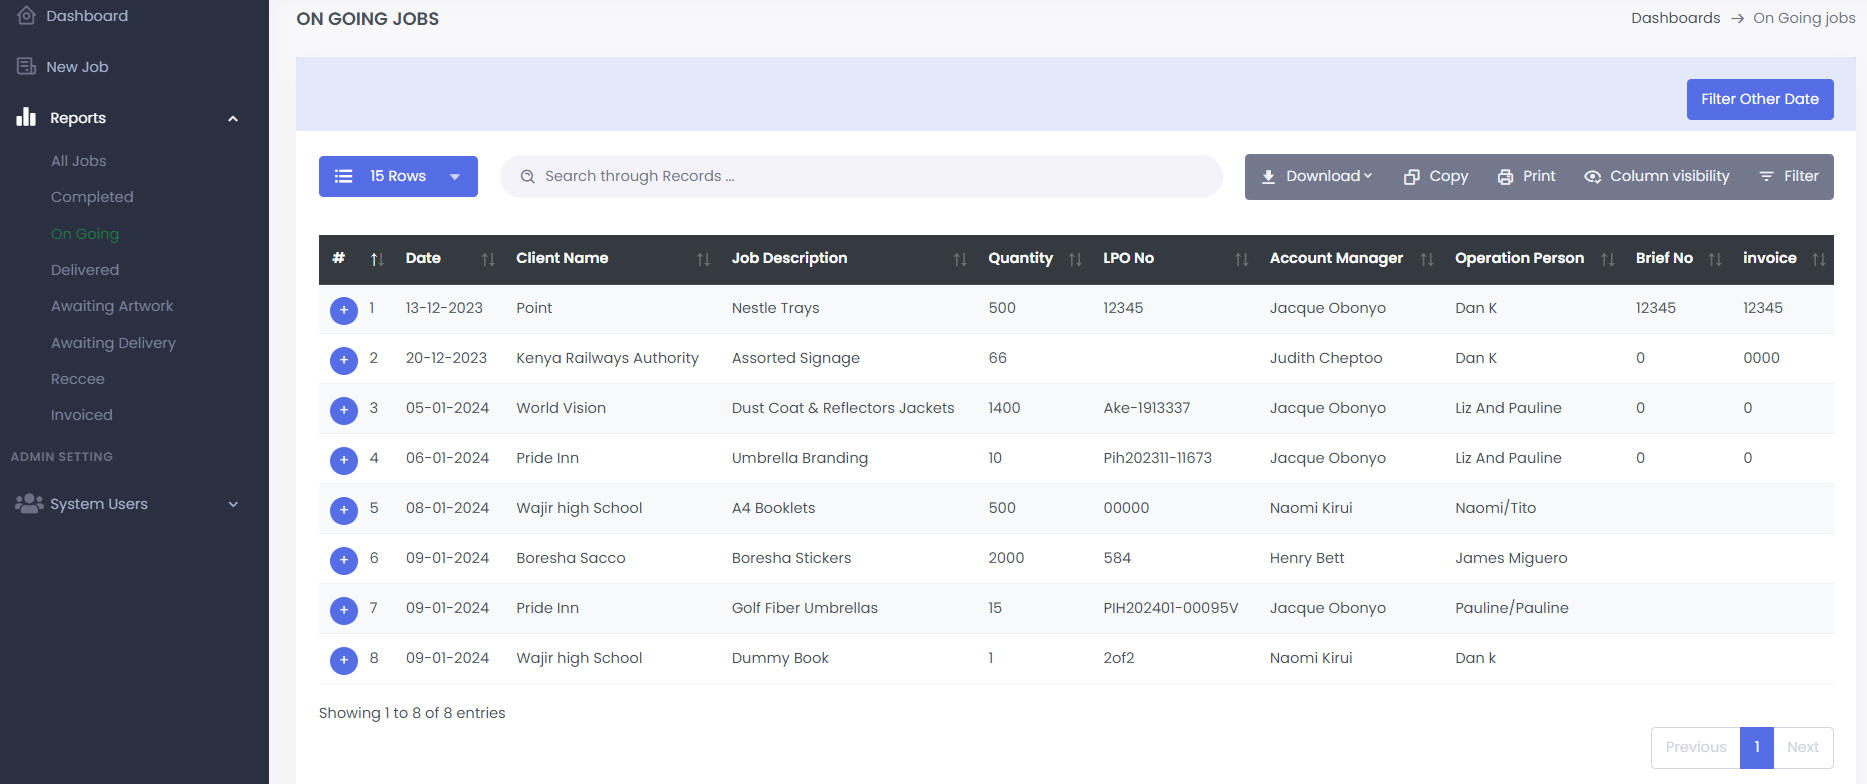1867x784 pixels.
Task: Open All Jobs report
Action: 78,161
